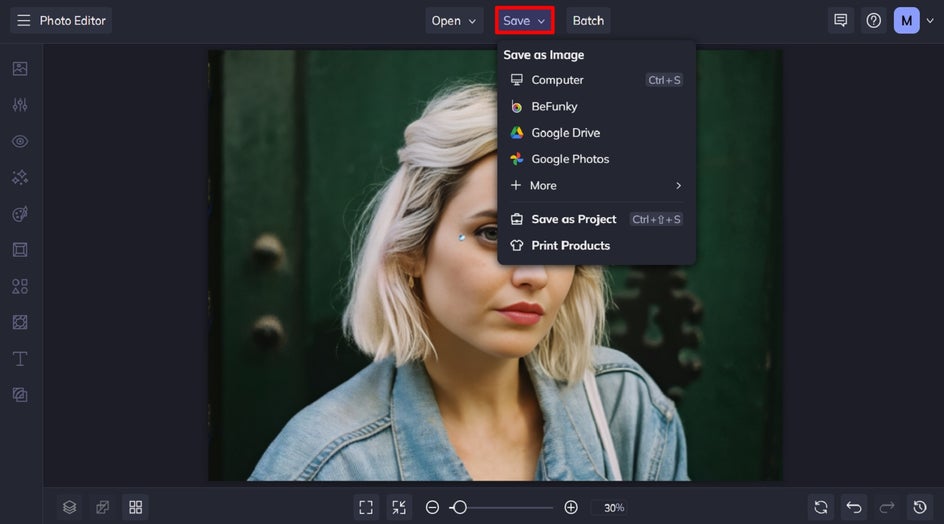The height and width of the screenshot is (524, 944).
Task: Click the fit to screen icon
Action: (x=366, y=507)
